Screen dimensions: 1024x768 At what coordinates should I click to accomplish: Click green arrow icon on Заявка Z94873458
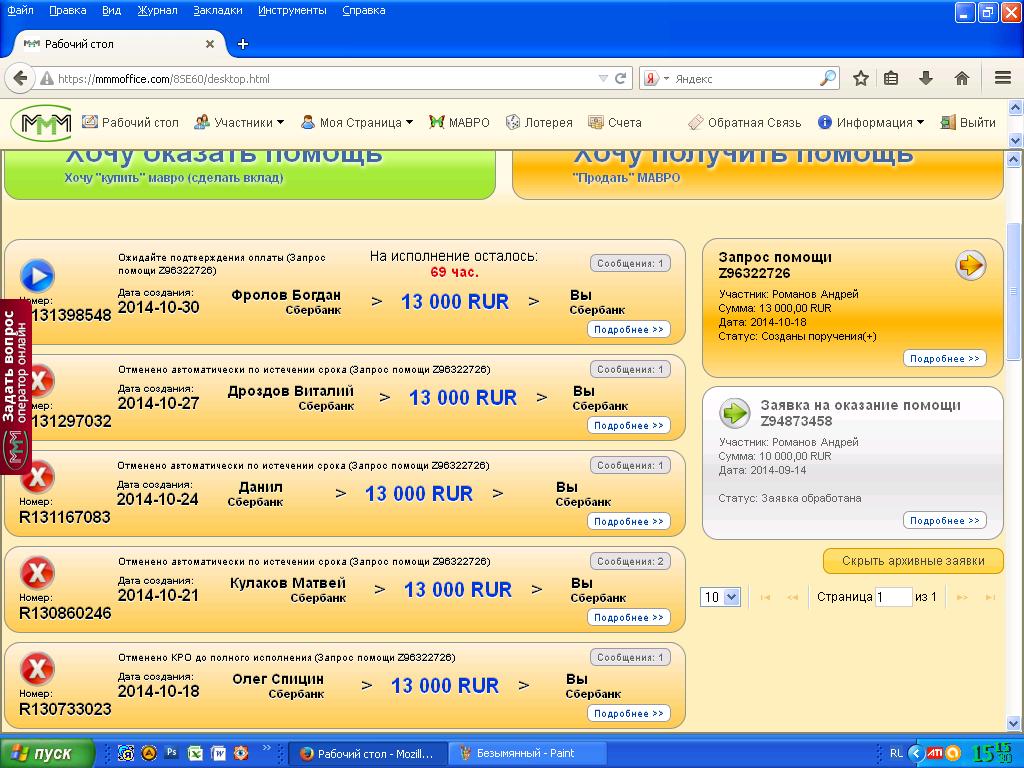pos(735,412)
